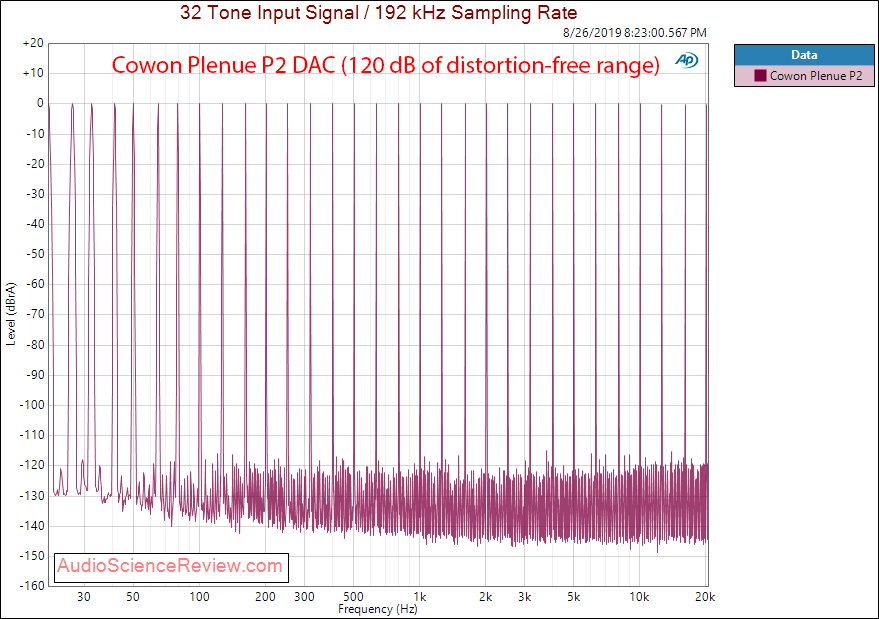Click the '-60' y-axis tick label
This screenshot has height=619, width=879.
pyautogui.click(x=35, y=284)
